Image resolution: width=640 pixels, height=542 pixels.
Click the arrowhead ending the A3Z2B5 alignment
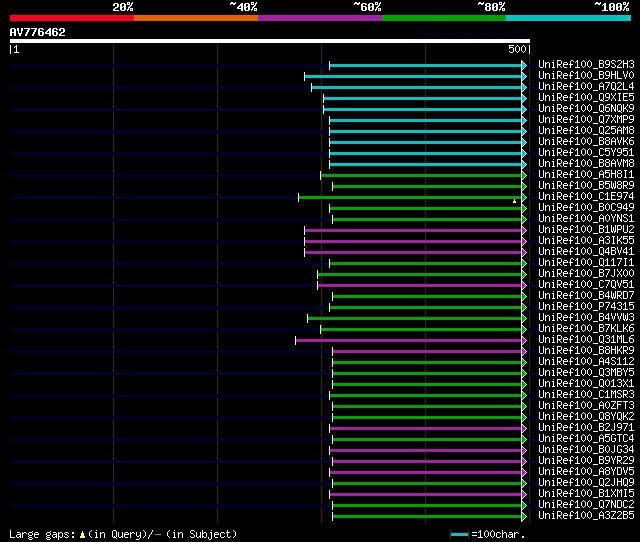(x=524, y=517)
